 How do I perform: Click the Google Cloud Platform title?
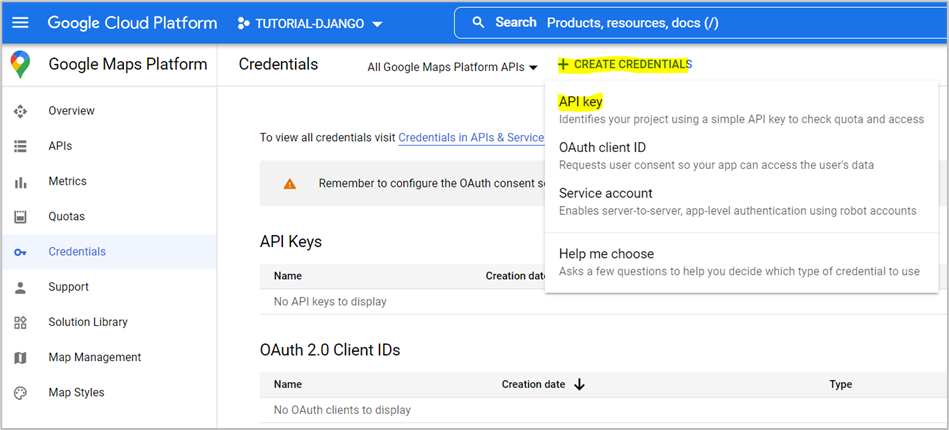click(132, 23)
